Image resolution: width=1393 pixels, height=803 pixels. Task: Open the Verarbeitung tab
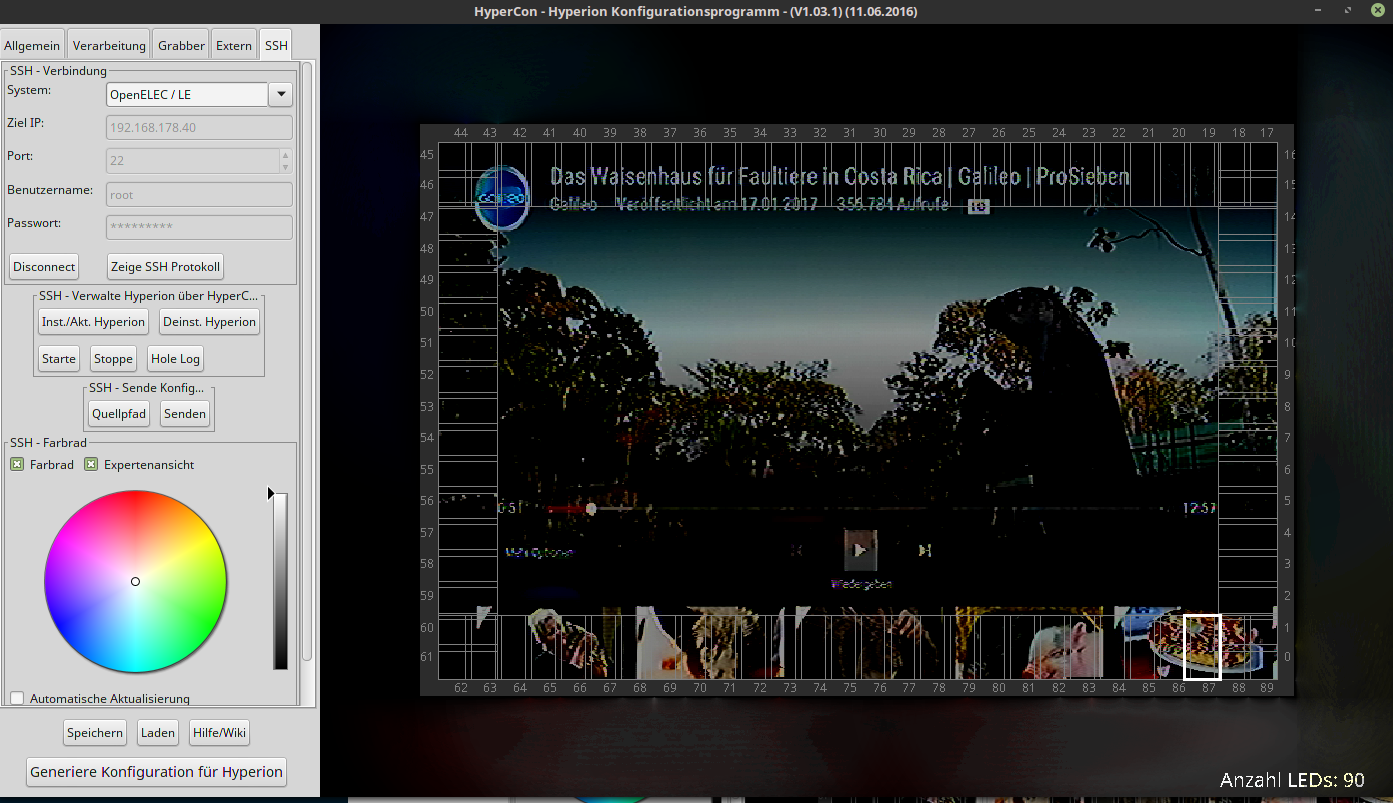(x=109, y=45)
